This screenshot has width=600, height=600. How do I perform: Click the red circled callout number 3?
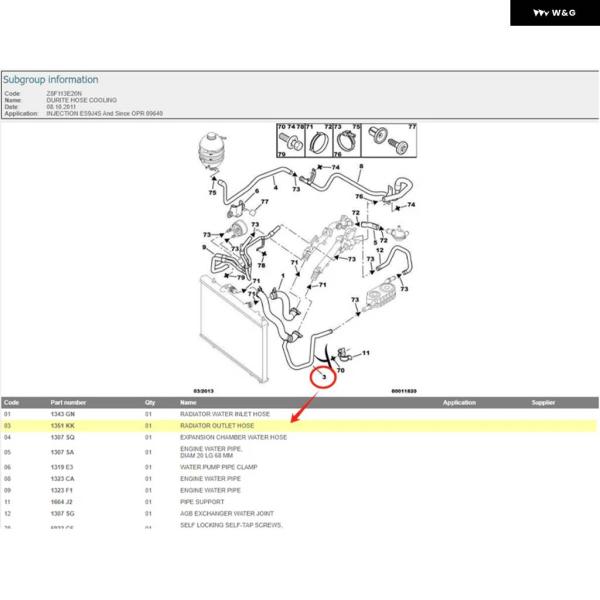pyautogui.click(x=324, y=378)
